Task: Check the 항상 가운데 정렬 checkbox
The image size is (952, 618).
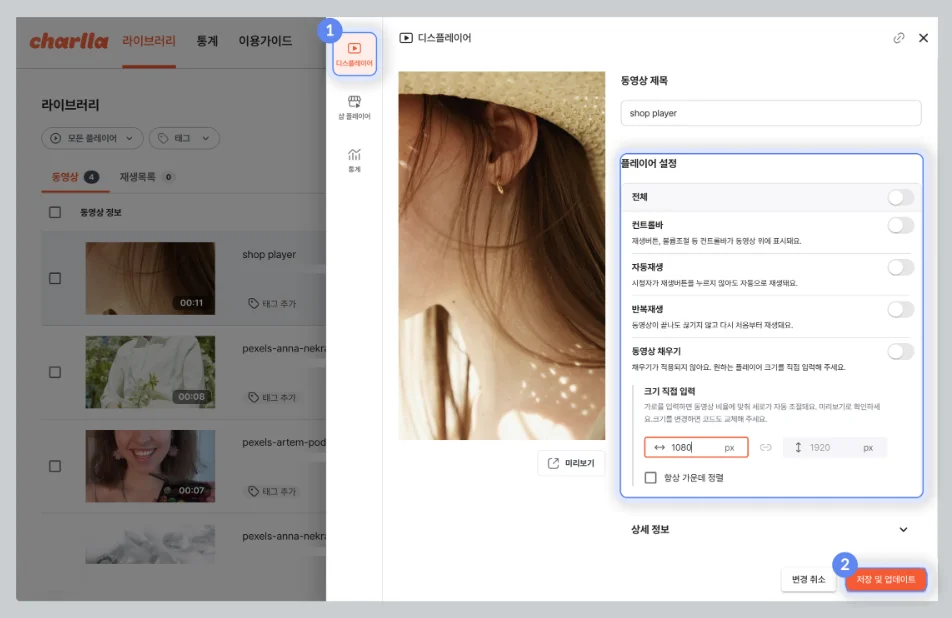Action: (651, 478)
